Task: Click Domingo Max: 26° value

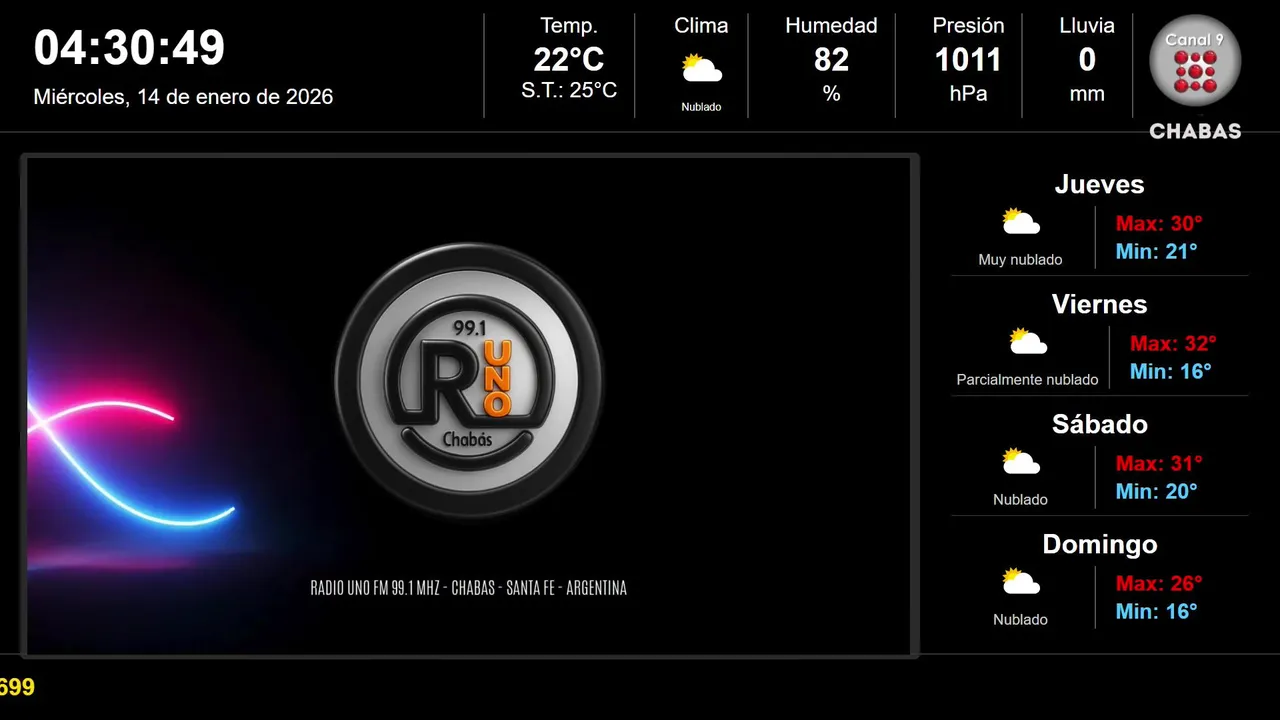Action: [1159, 583]
